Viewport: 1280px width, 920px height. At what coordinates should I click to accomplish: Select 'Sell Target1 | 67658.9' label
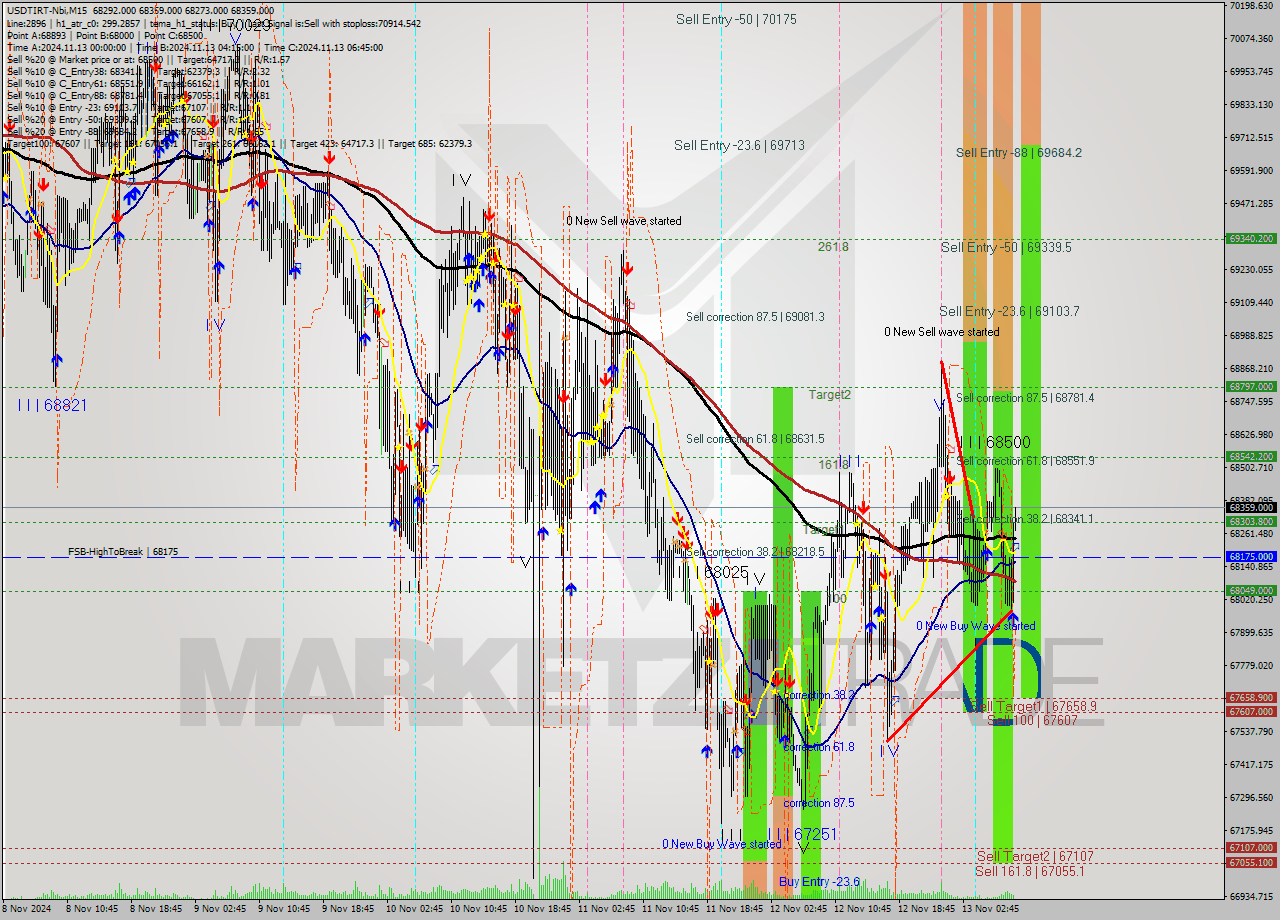[1034, 706]
